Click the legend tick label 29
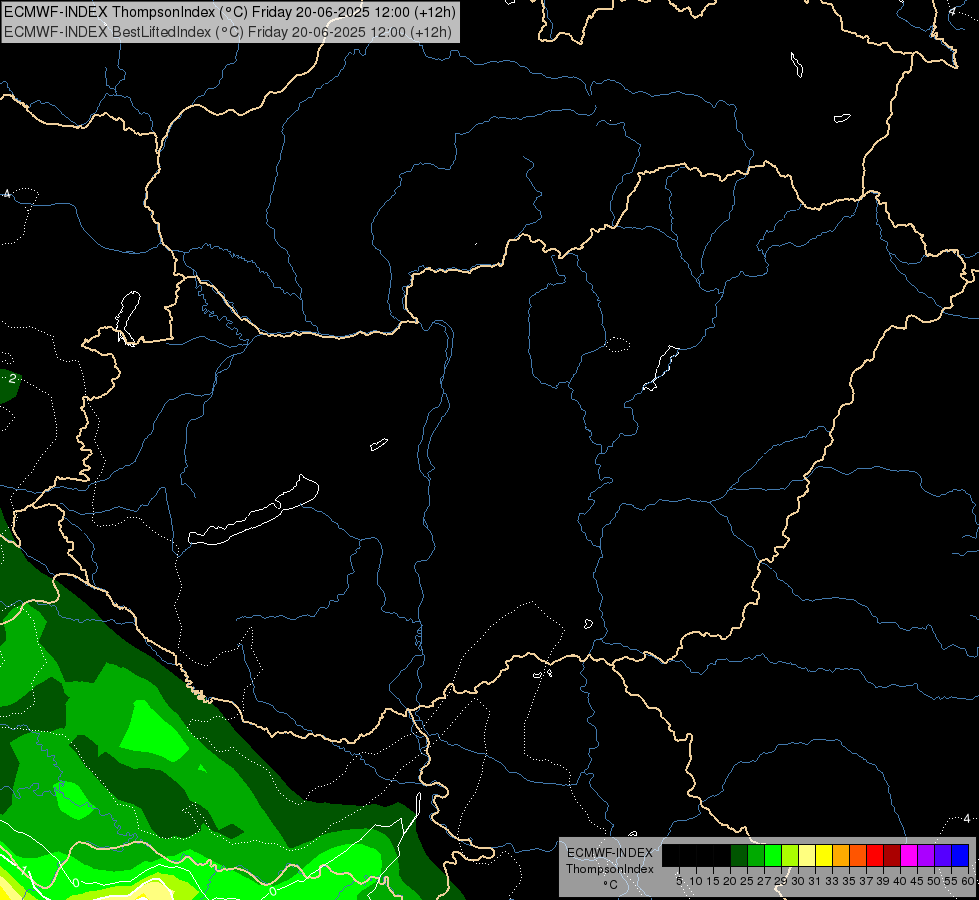 pyautogui.click(x=780, y=881)
